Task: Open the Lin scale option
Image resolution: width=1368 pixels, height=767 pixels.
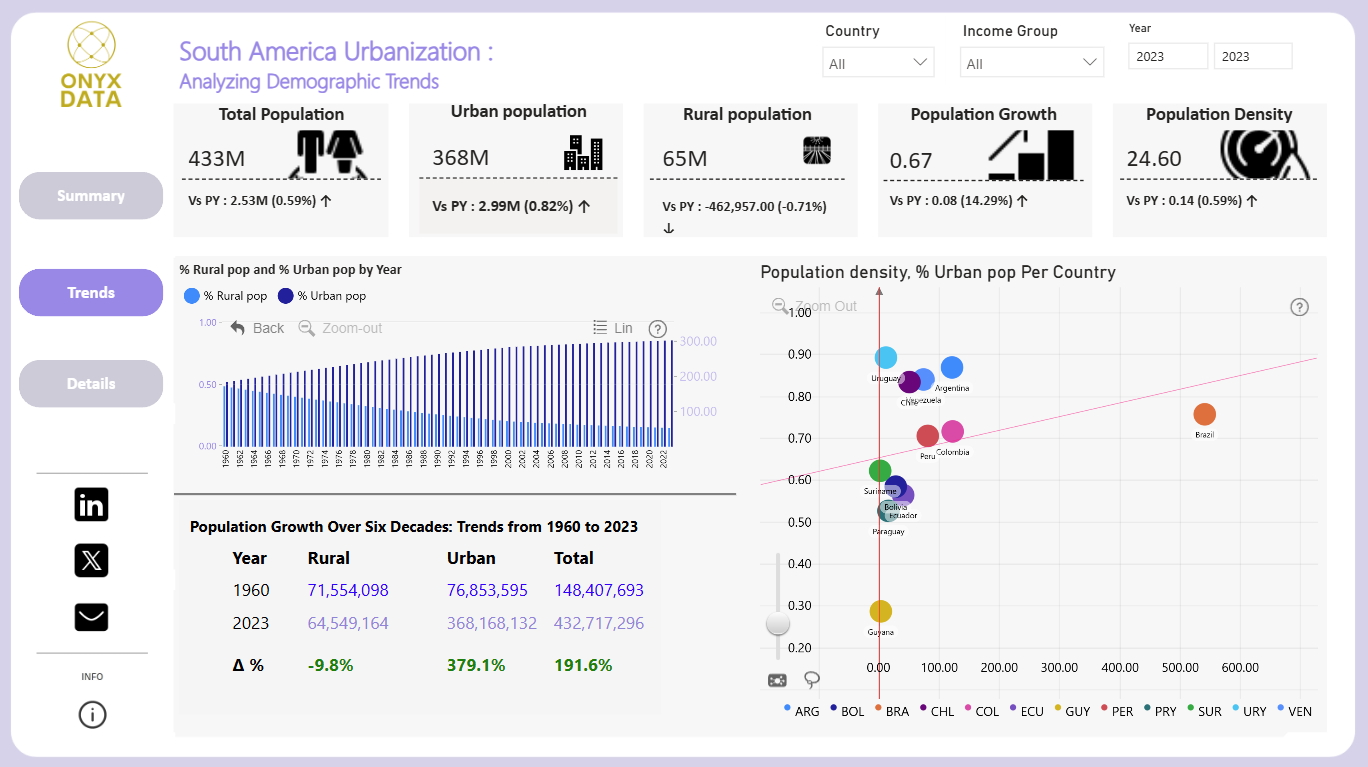Action: click(613, 328)
